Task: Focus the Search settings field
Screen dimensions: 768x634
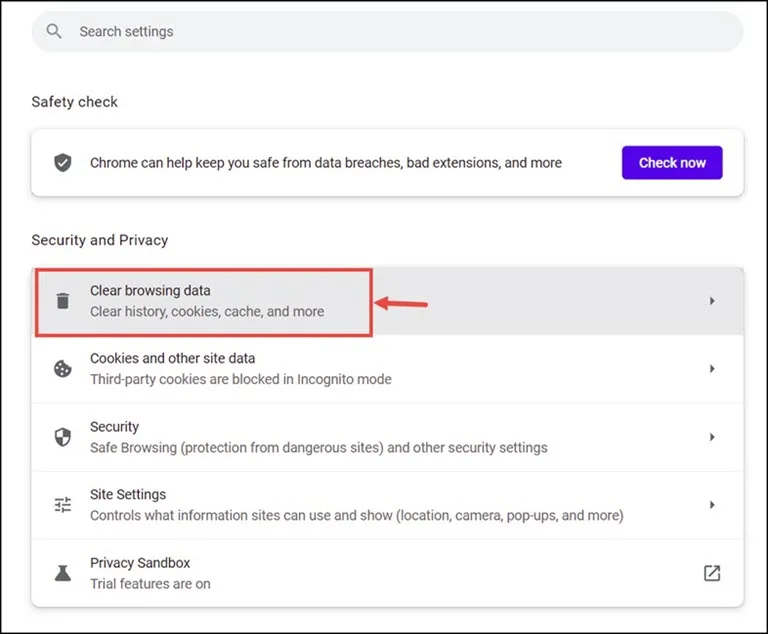Action: click(387, 31)
